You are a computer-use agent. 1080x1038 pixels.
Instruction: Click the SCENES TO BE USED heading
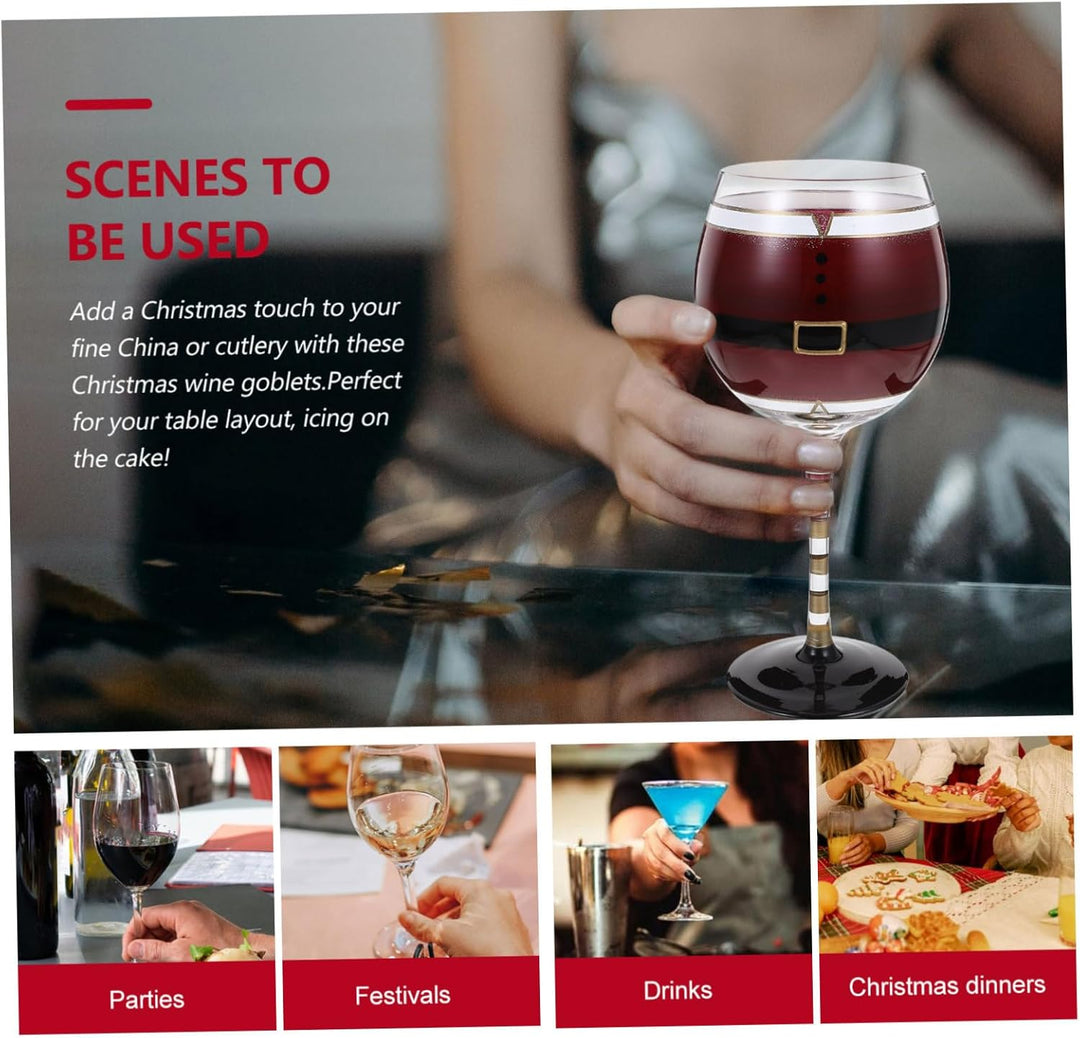tap(197, 209)
